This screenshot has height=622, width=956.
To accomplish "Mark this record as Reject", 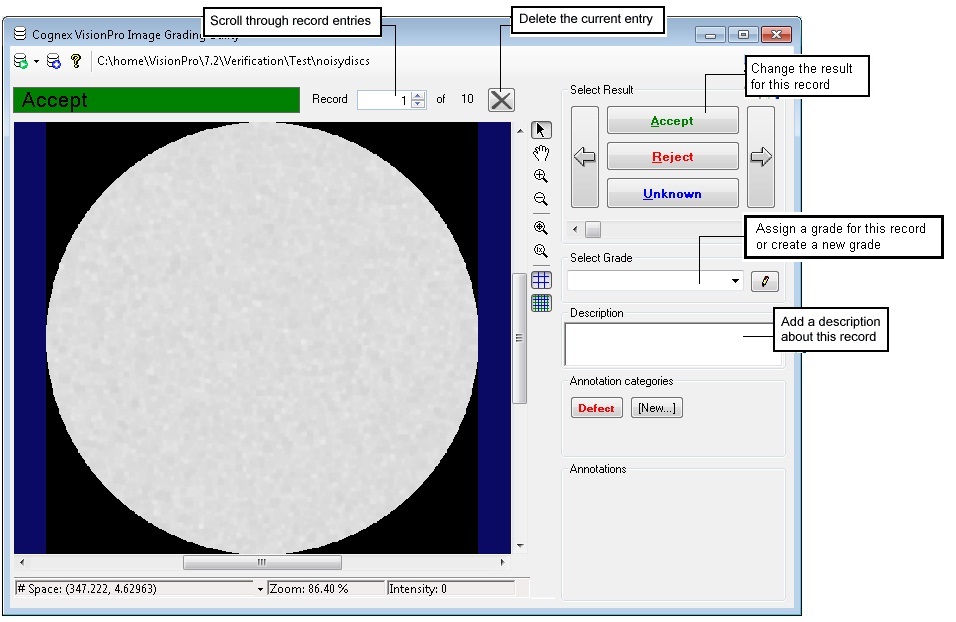I will tap(672, 156).
